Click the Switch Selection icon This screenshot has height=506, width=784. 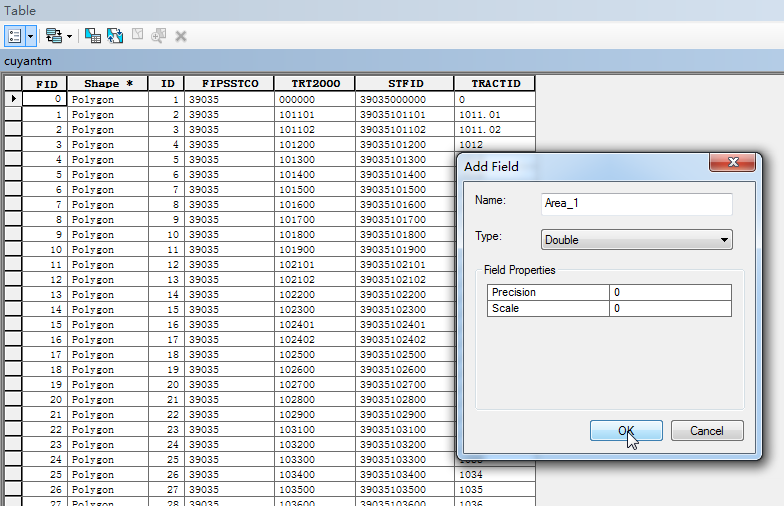pos(115,36)
